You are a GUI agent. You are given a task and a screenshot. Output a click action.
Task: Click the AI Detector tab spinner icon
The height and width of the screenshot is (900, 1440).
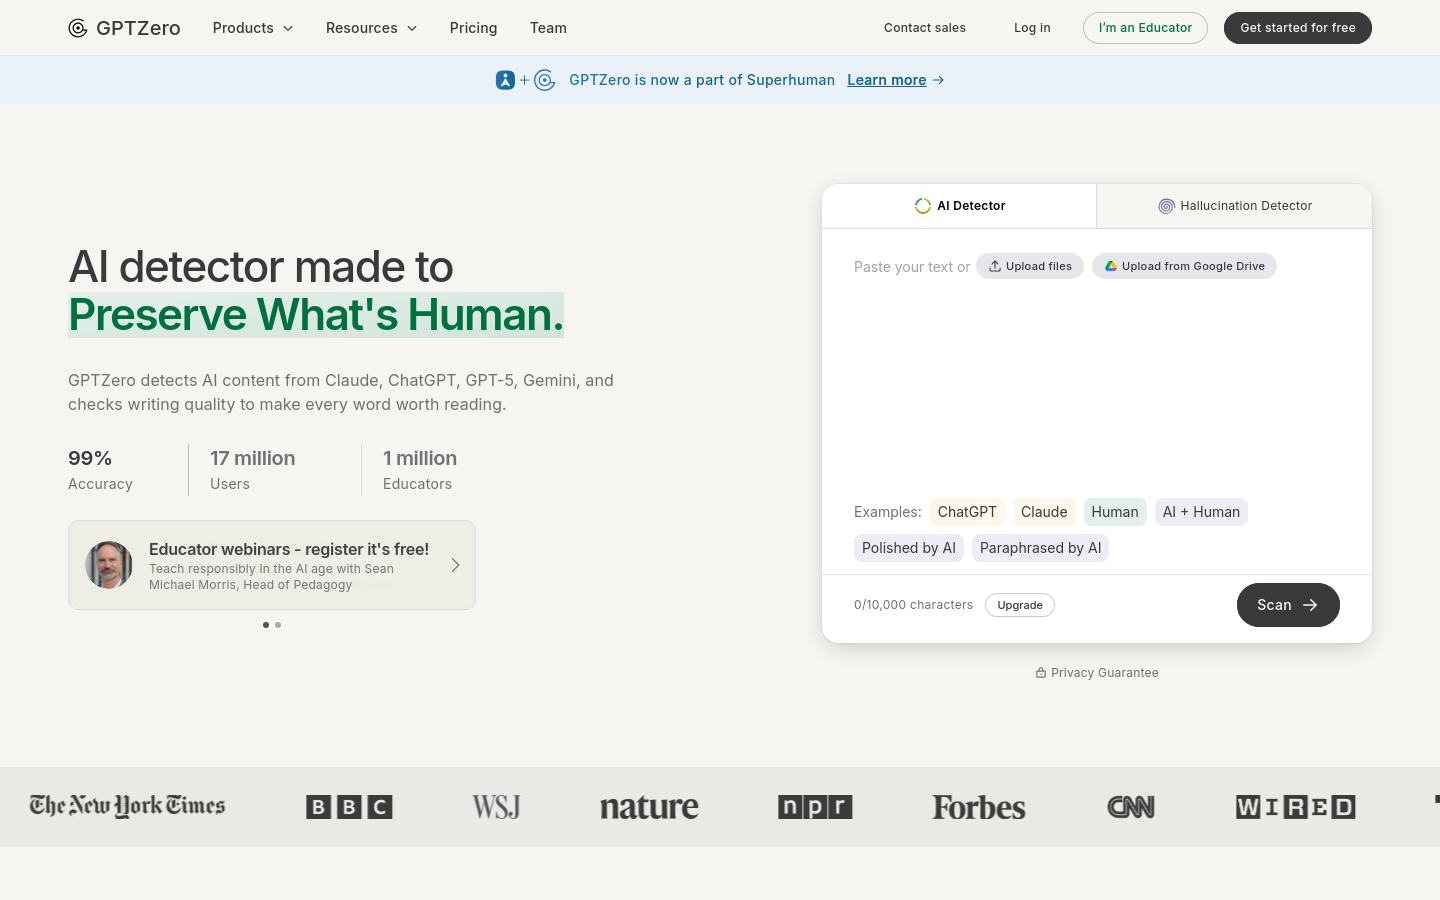point(923,206)
